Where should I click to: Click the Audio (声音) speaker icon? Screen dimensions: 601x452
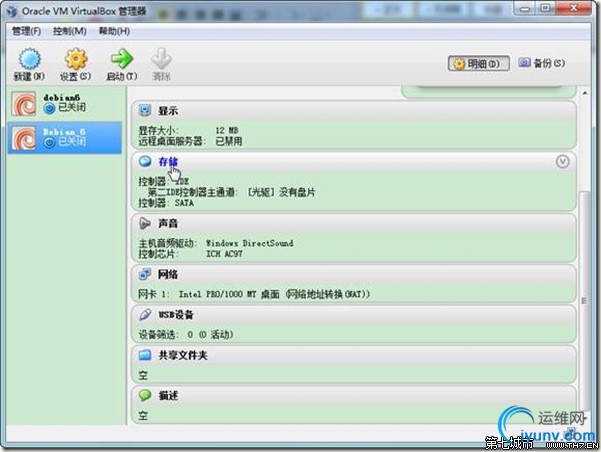(145, 223)
